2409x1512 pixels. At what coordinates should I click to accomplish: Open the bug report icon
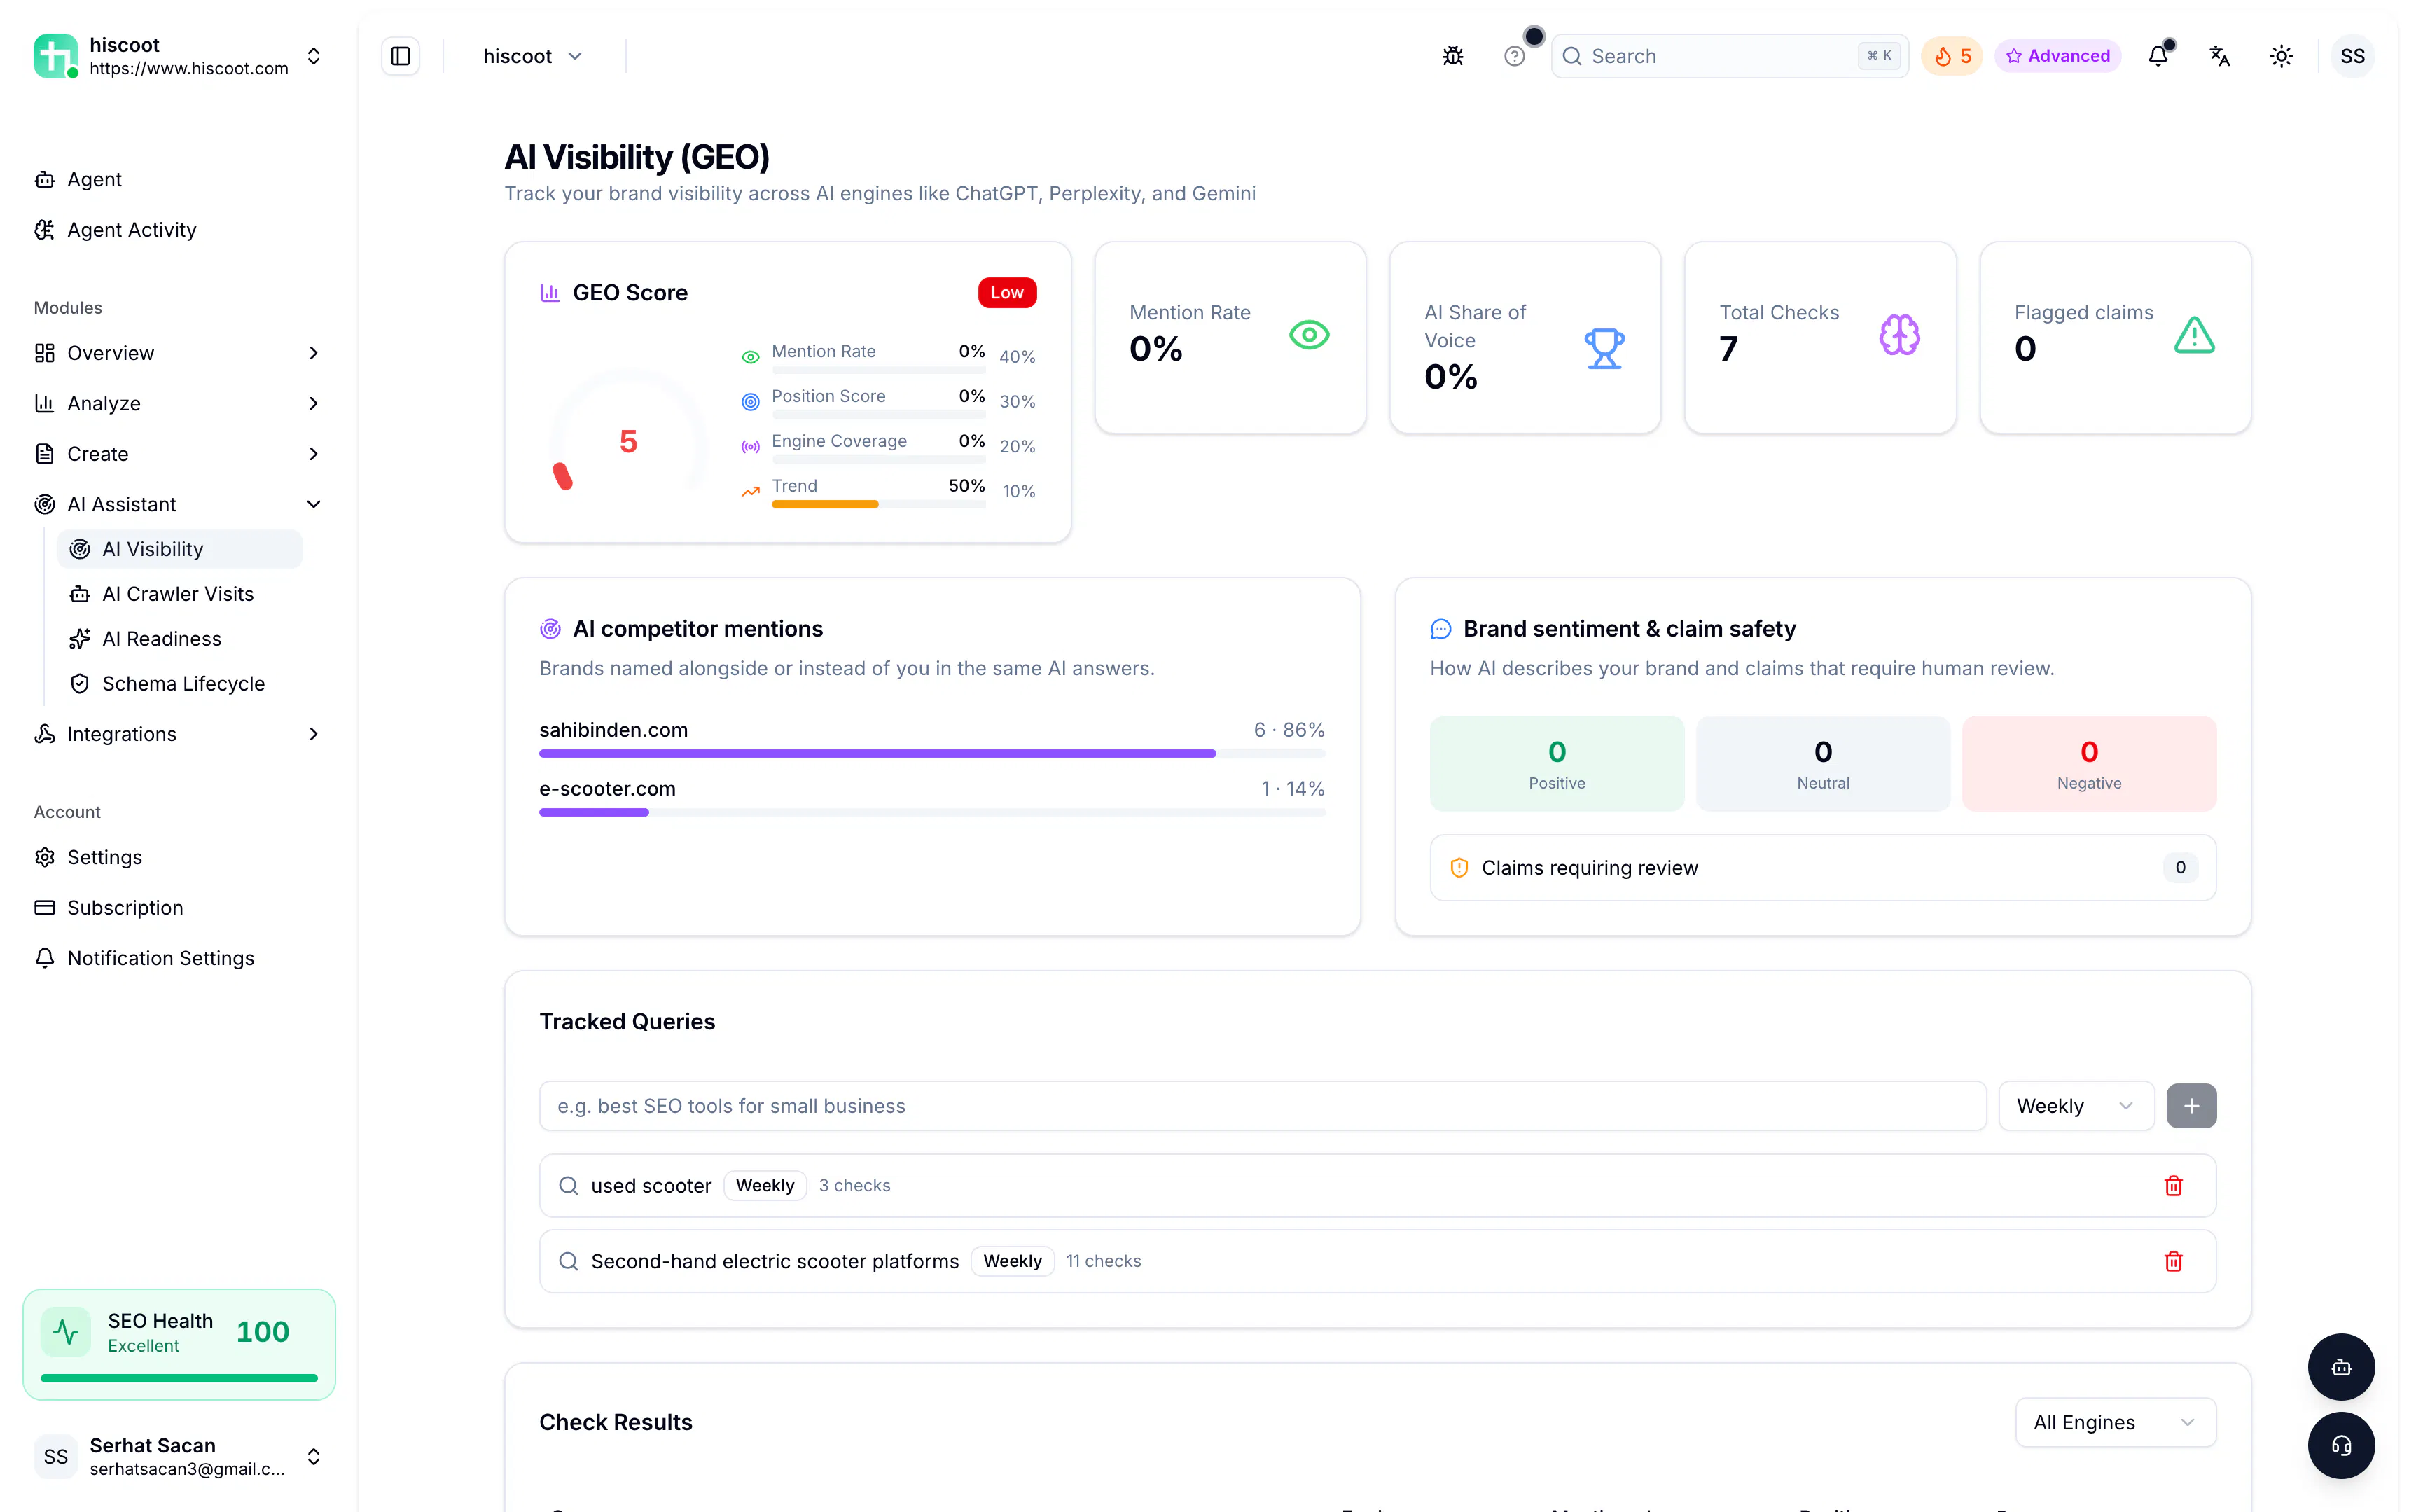click(1452, 56)
